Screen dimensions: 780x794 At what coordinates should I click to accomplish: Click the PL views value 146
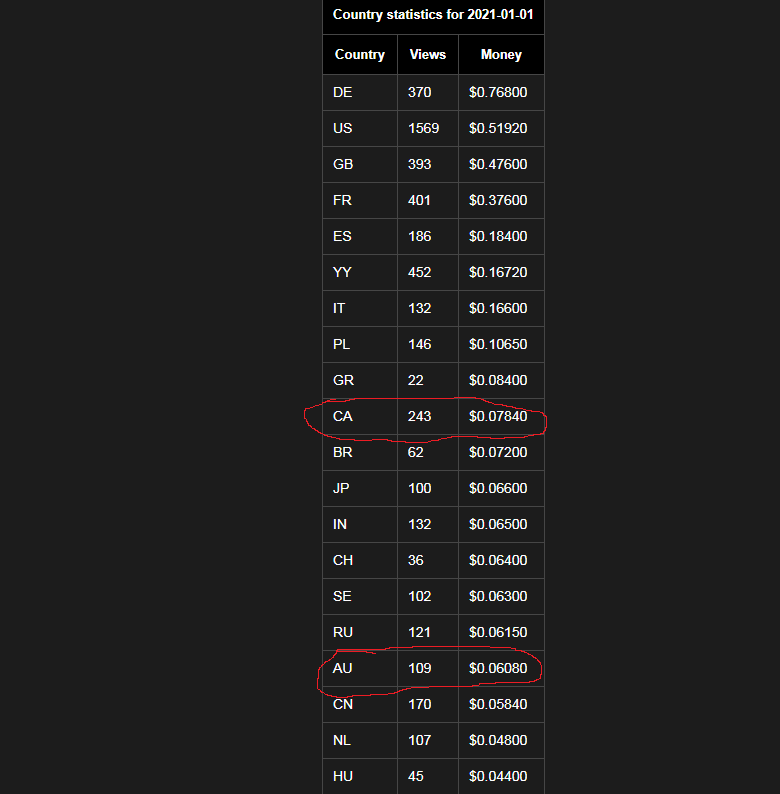[x=420, y=344]
